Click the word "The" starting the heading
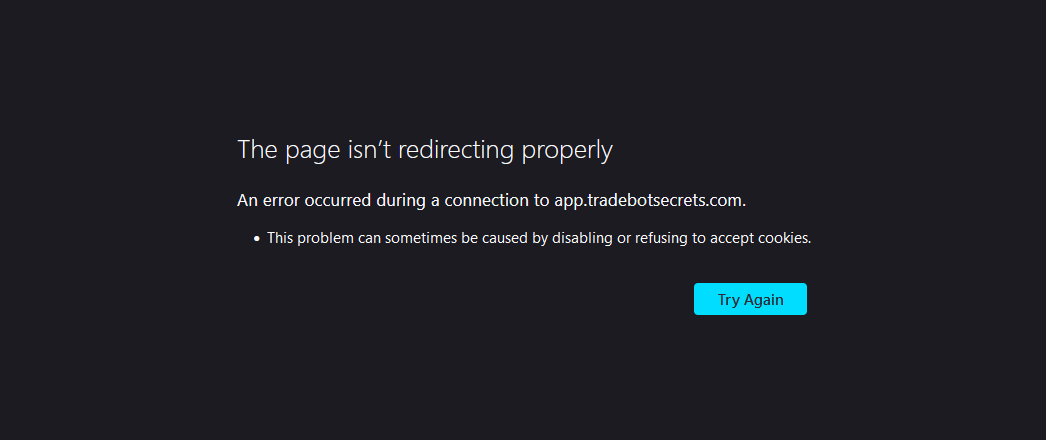 pyautogui.click(x=257, y=150)
